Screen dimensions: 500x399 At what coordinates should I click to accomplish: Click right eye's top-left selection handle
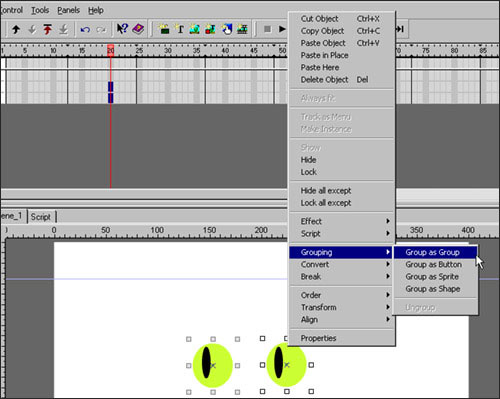point(262,339)
